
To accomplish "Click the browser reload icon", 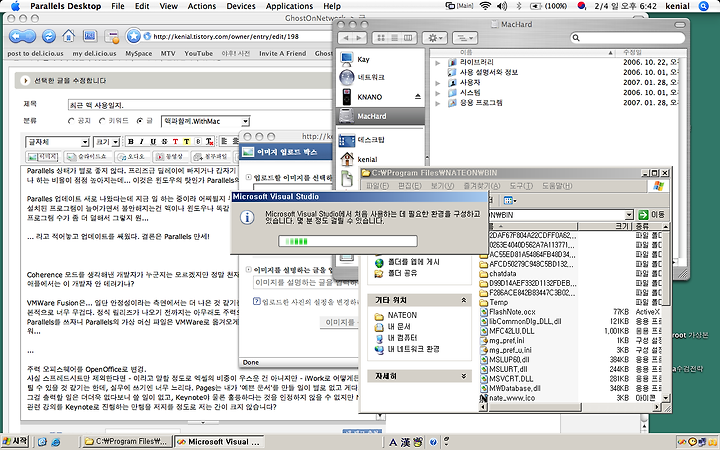I will pos(49,36).
